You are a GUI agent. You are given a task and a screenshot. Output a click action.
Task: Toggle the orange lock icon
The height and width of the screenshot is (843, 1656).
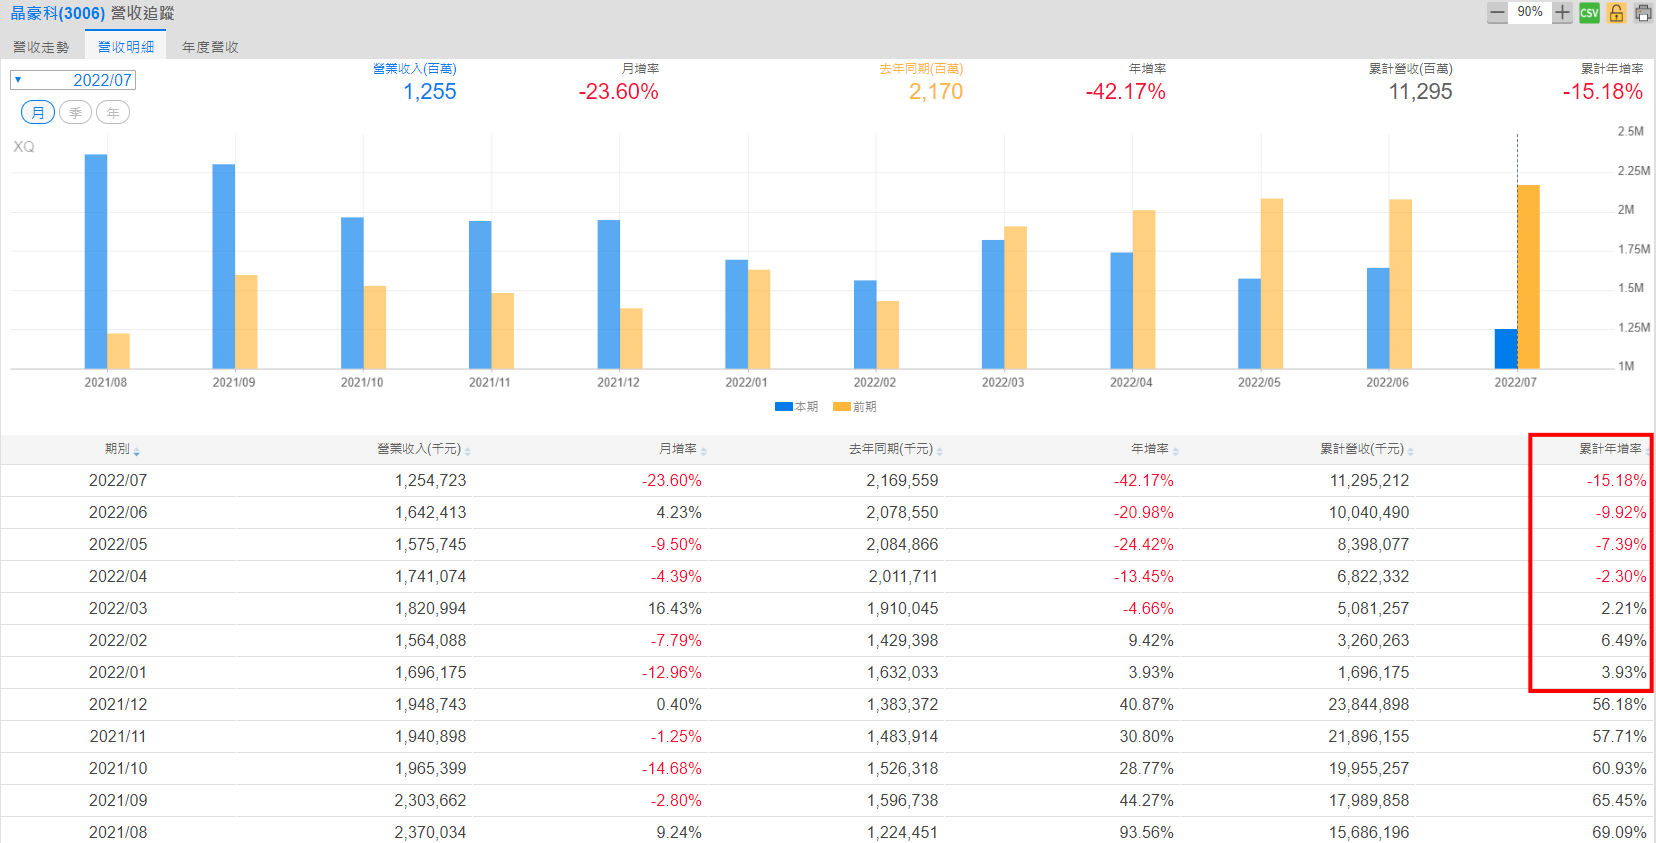point(1616,13)
